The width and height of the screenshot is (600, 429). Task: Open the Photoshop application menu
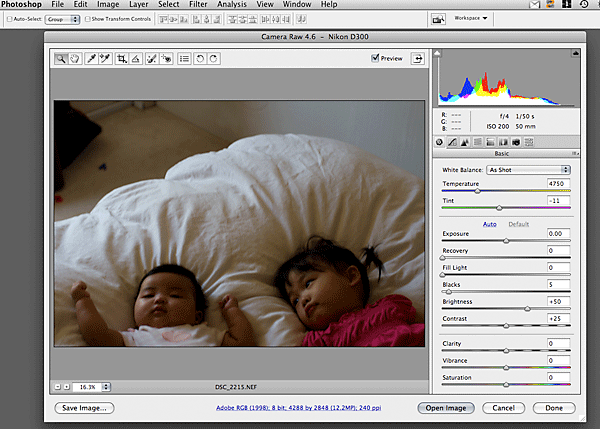tap(21, 4)
